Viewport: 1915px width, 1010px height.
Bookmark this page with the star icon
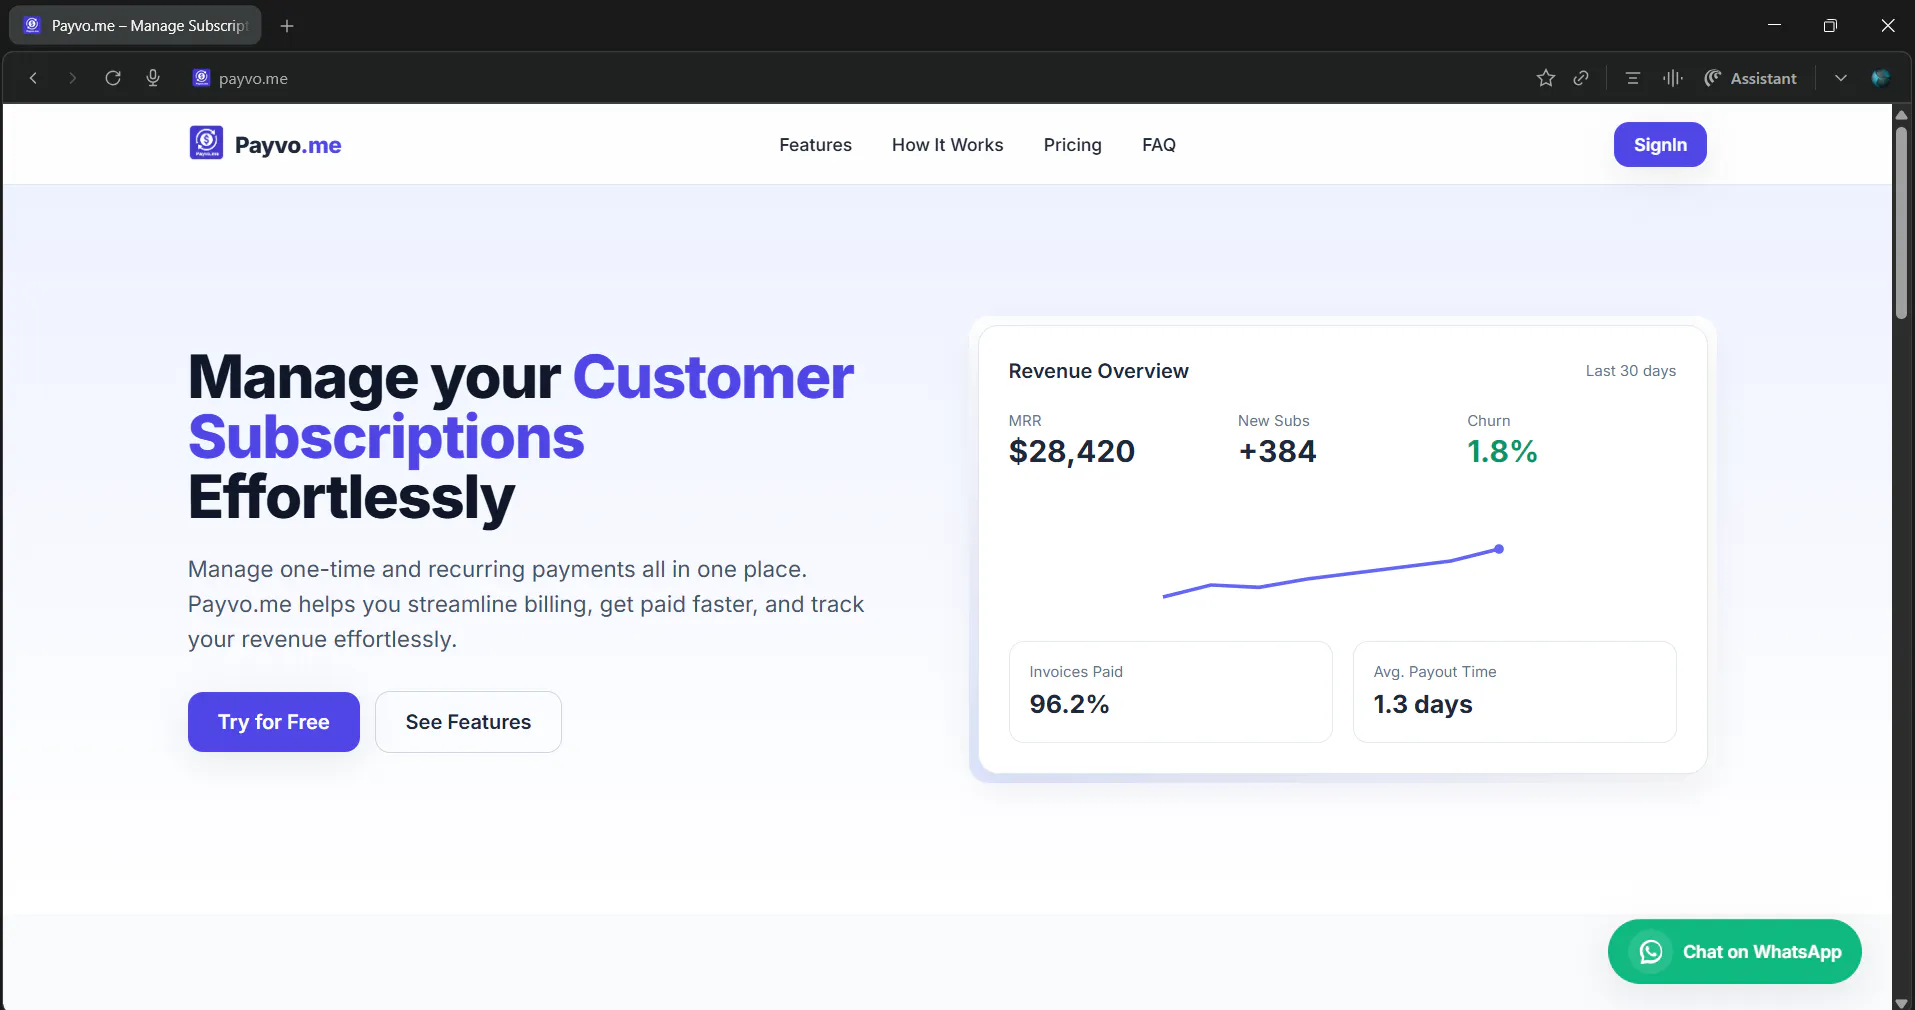tap(1546, 78)
